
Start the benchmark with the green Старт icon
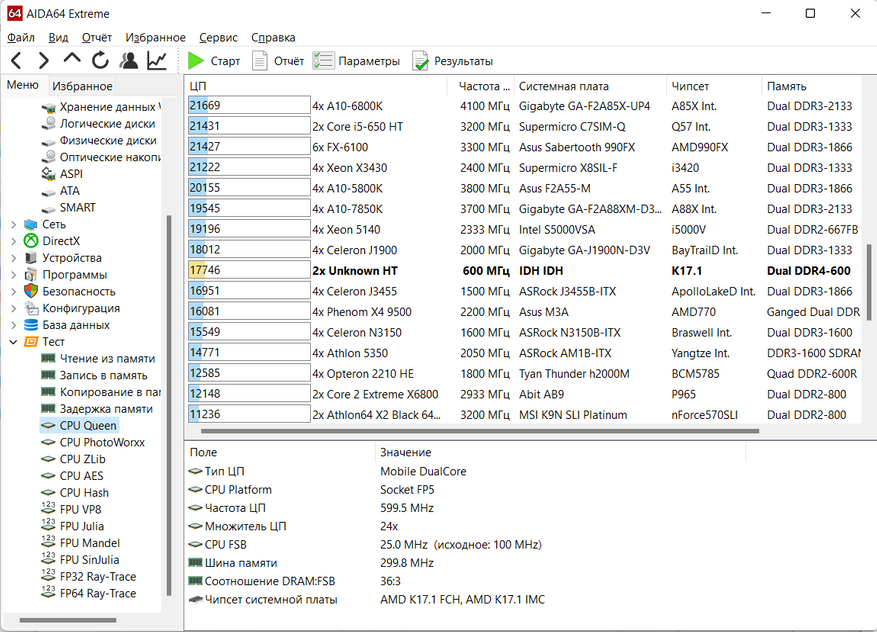[196, 61]
